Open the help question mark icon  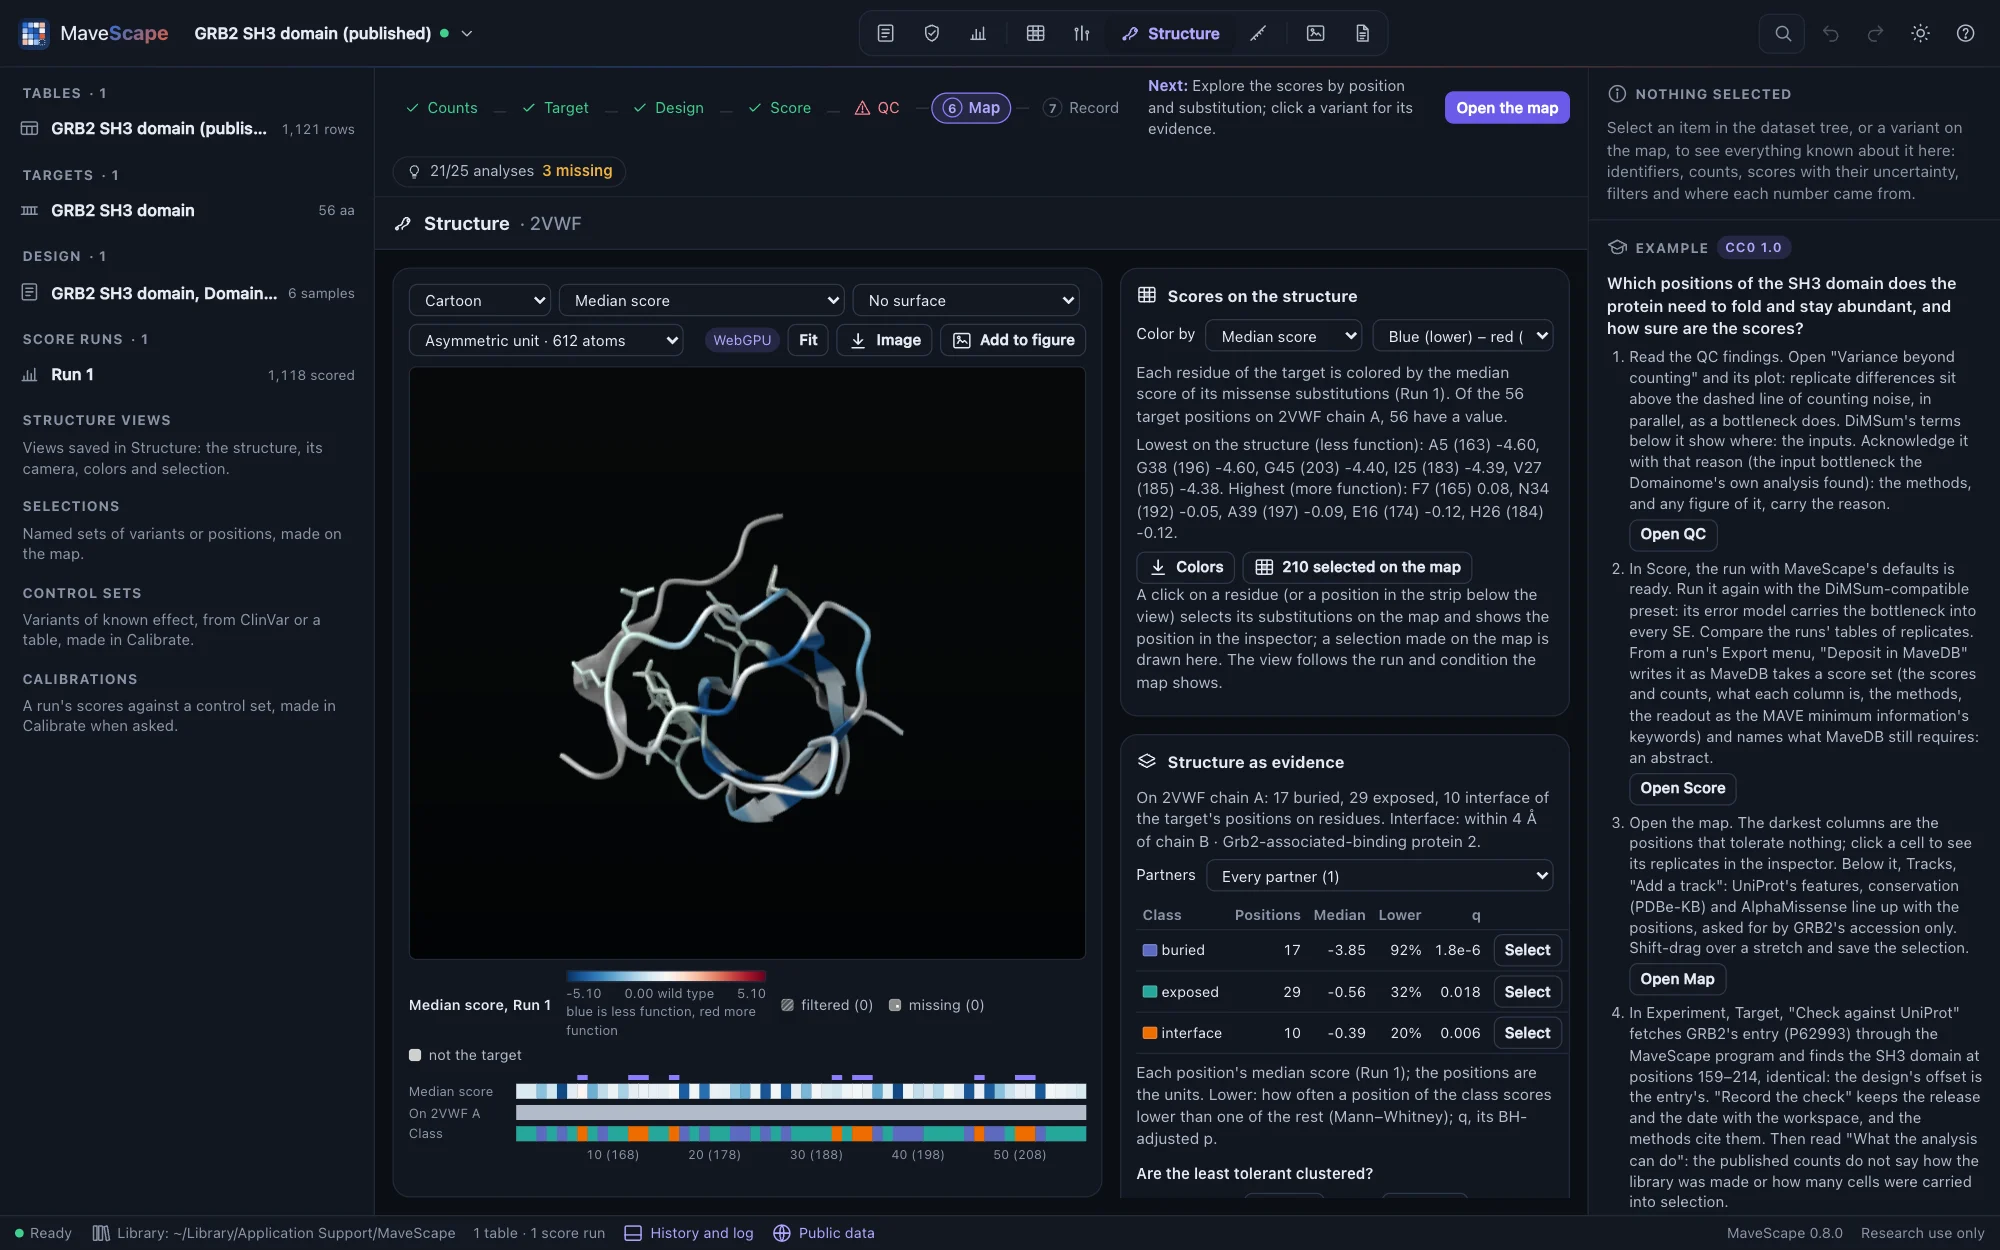1965,33
